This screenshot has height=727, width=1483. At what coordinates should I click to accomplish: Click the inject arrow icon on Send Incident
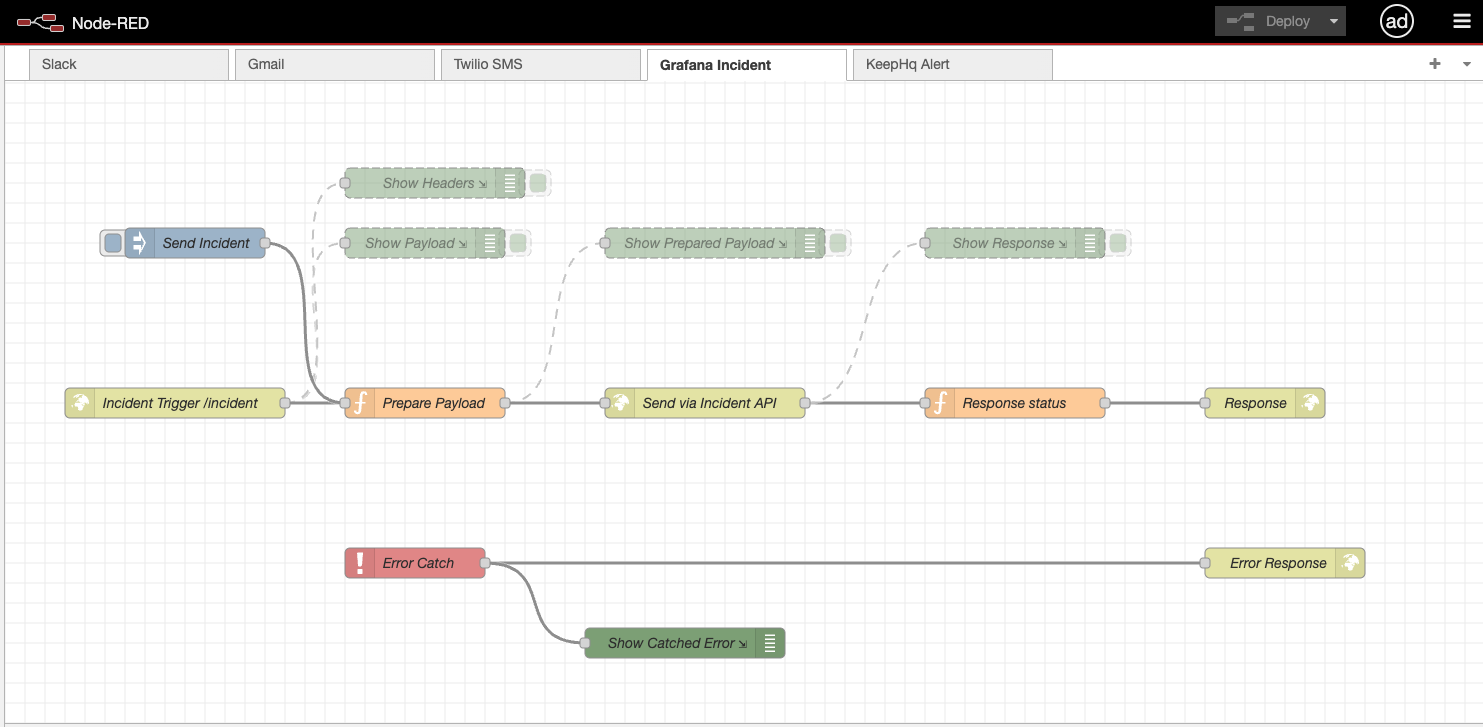click(x=140, y=243)
